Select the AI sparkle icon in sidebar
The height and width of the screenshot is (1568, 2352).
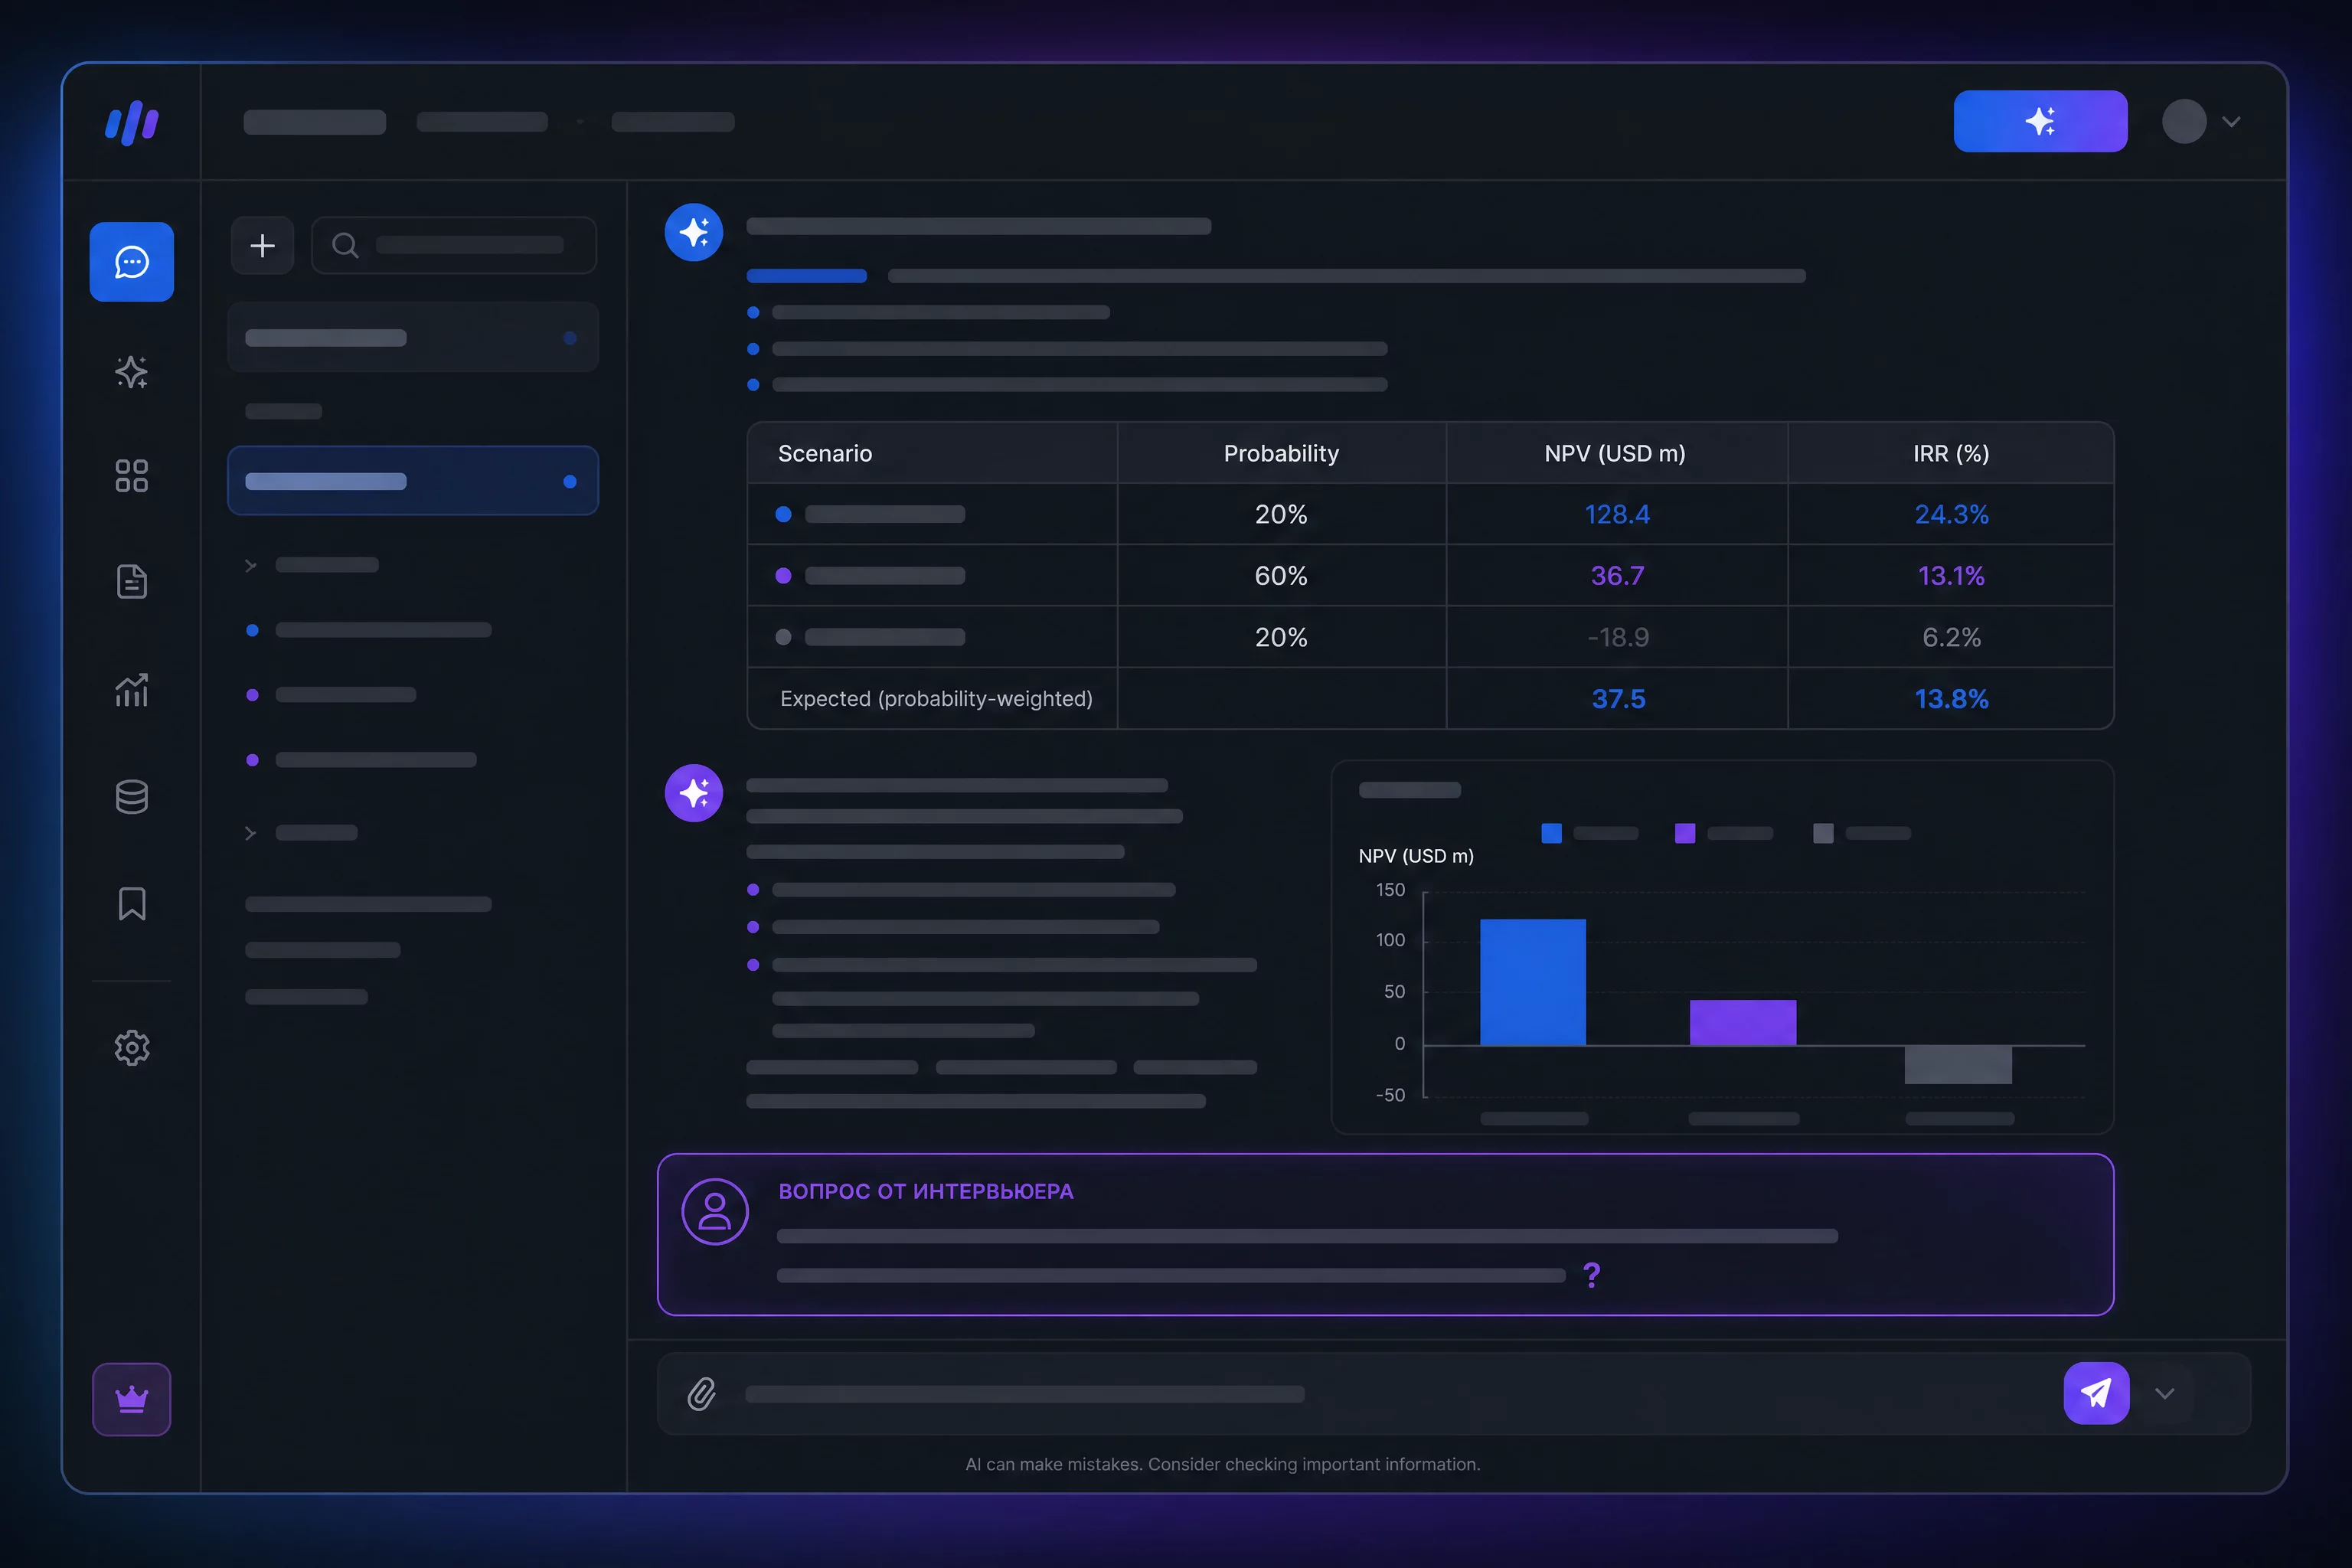pyautogui.click(x=131, y=372)
